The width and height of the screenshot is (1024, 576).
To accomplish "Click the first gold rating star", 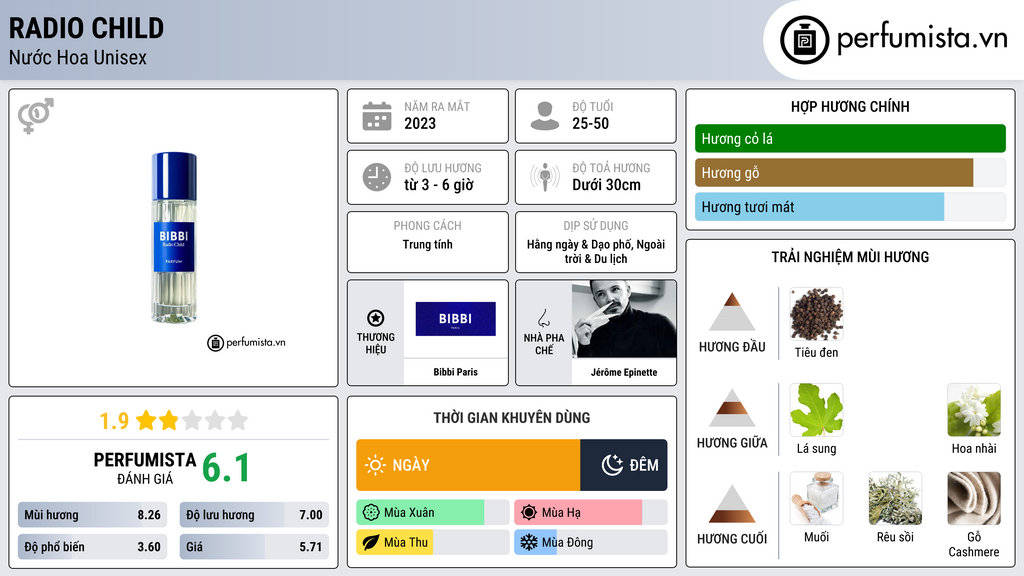I will coord(146,420).
